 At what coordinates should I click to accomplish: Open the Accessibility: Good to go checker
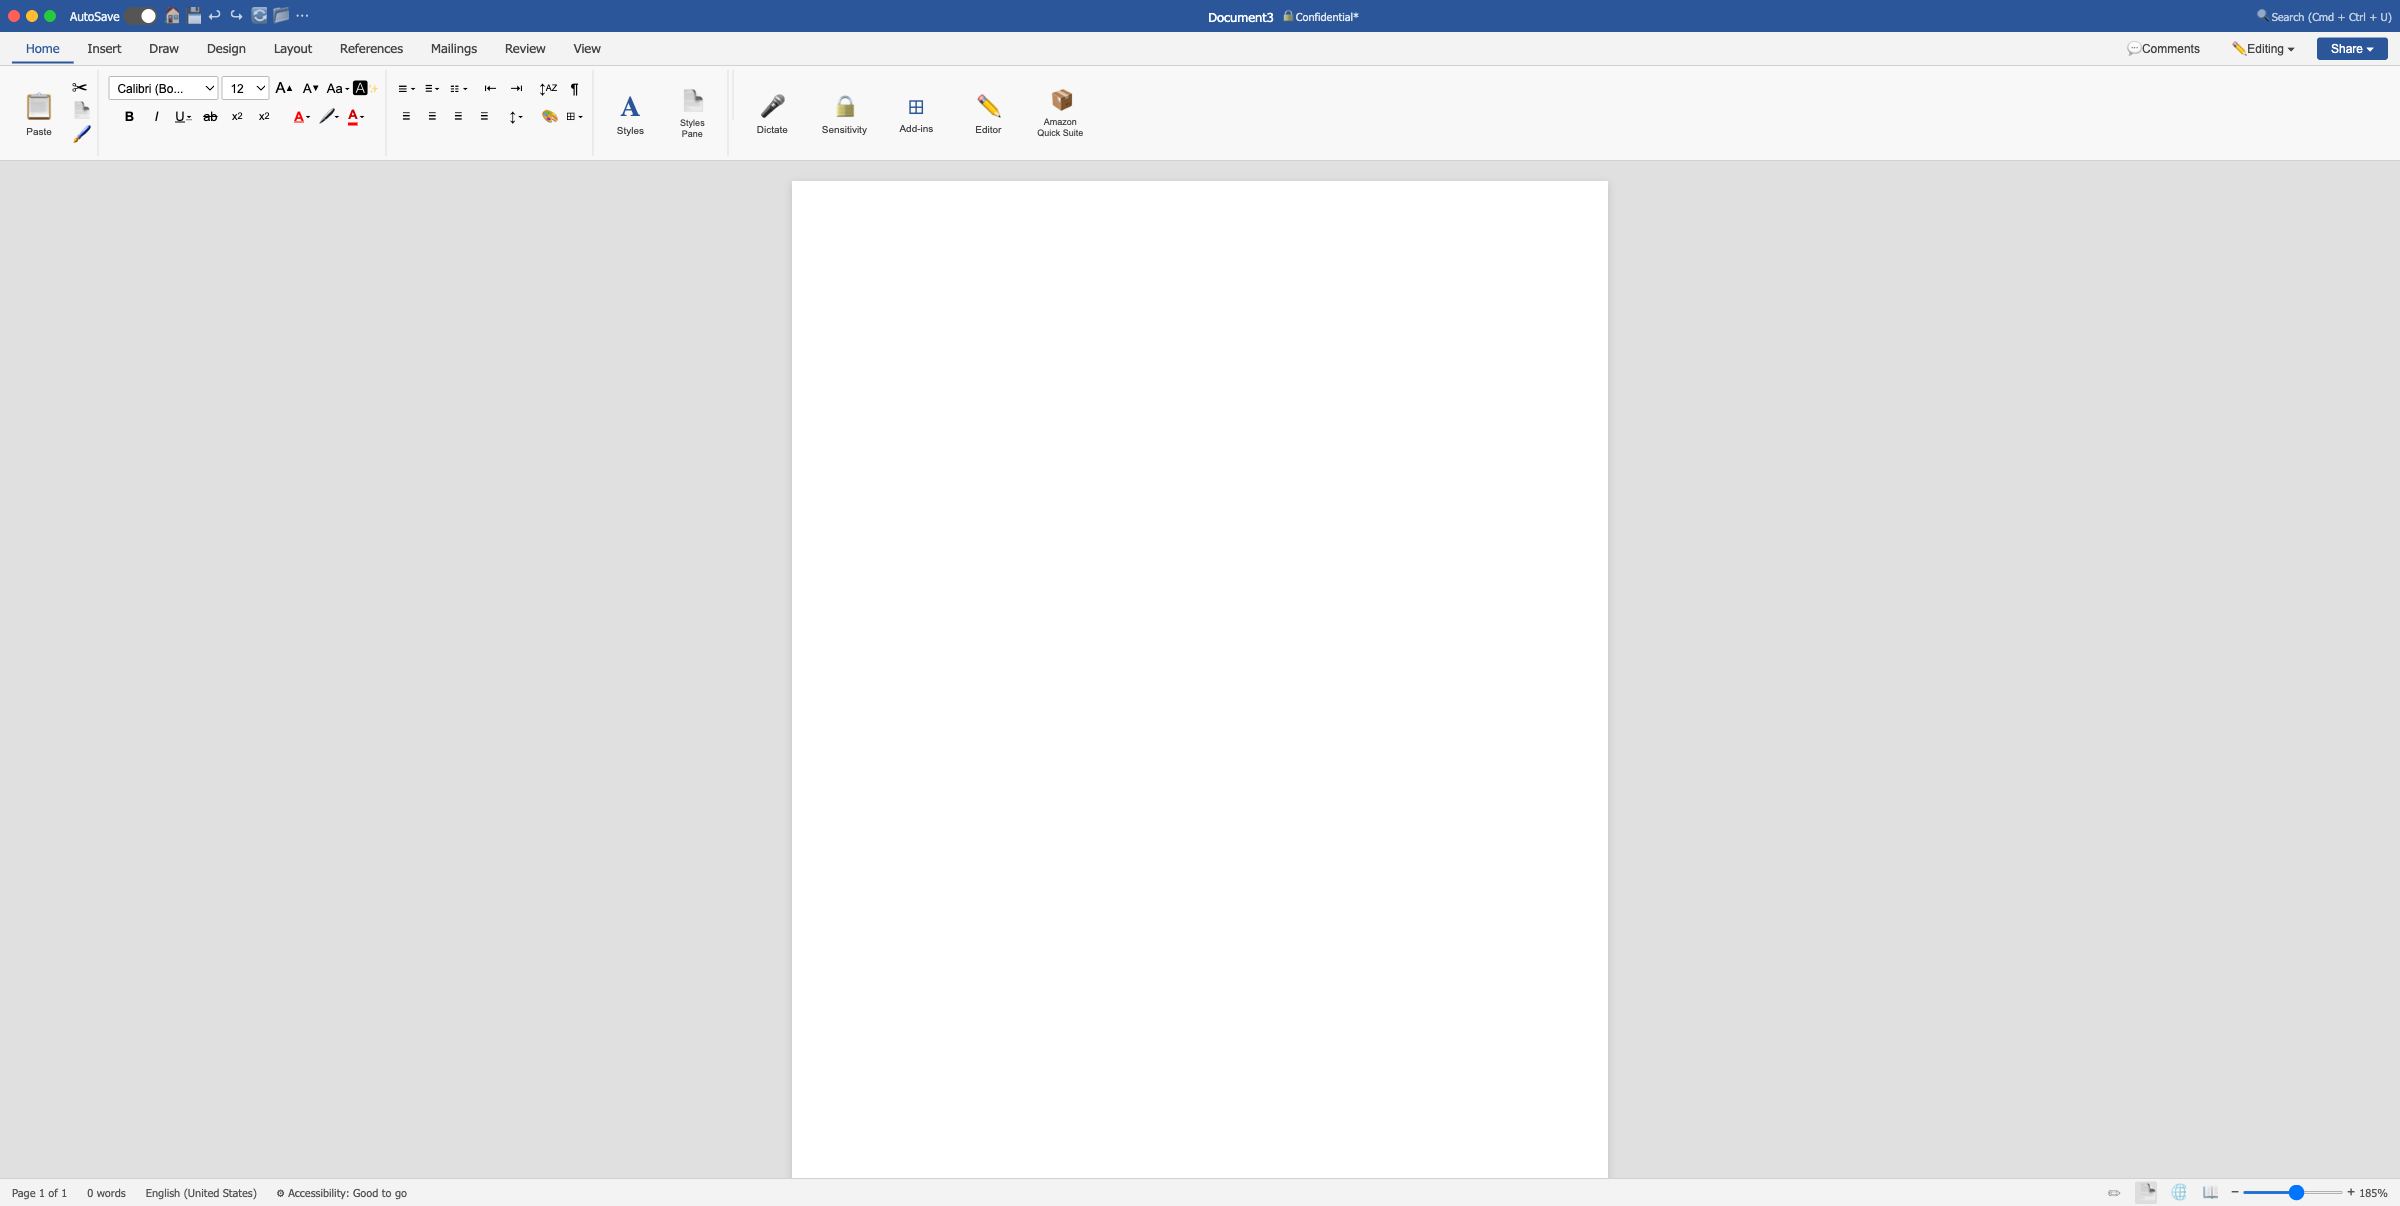pyautogui.click(x=341, y=1192)
